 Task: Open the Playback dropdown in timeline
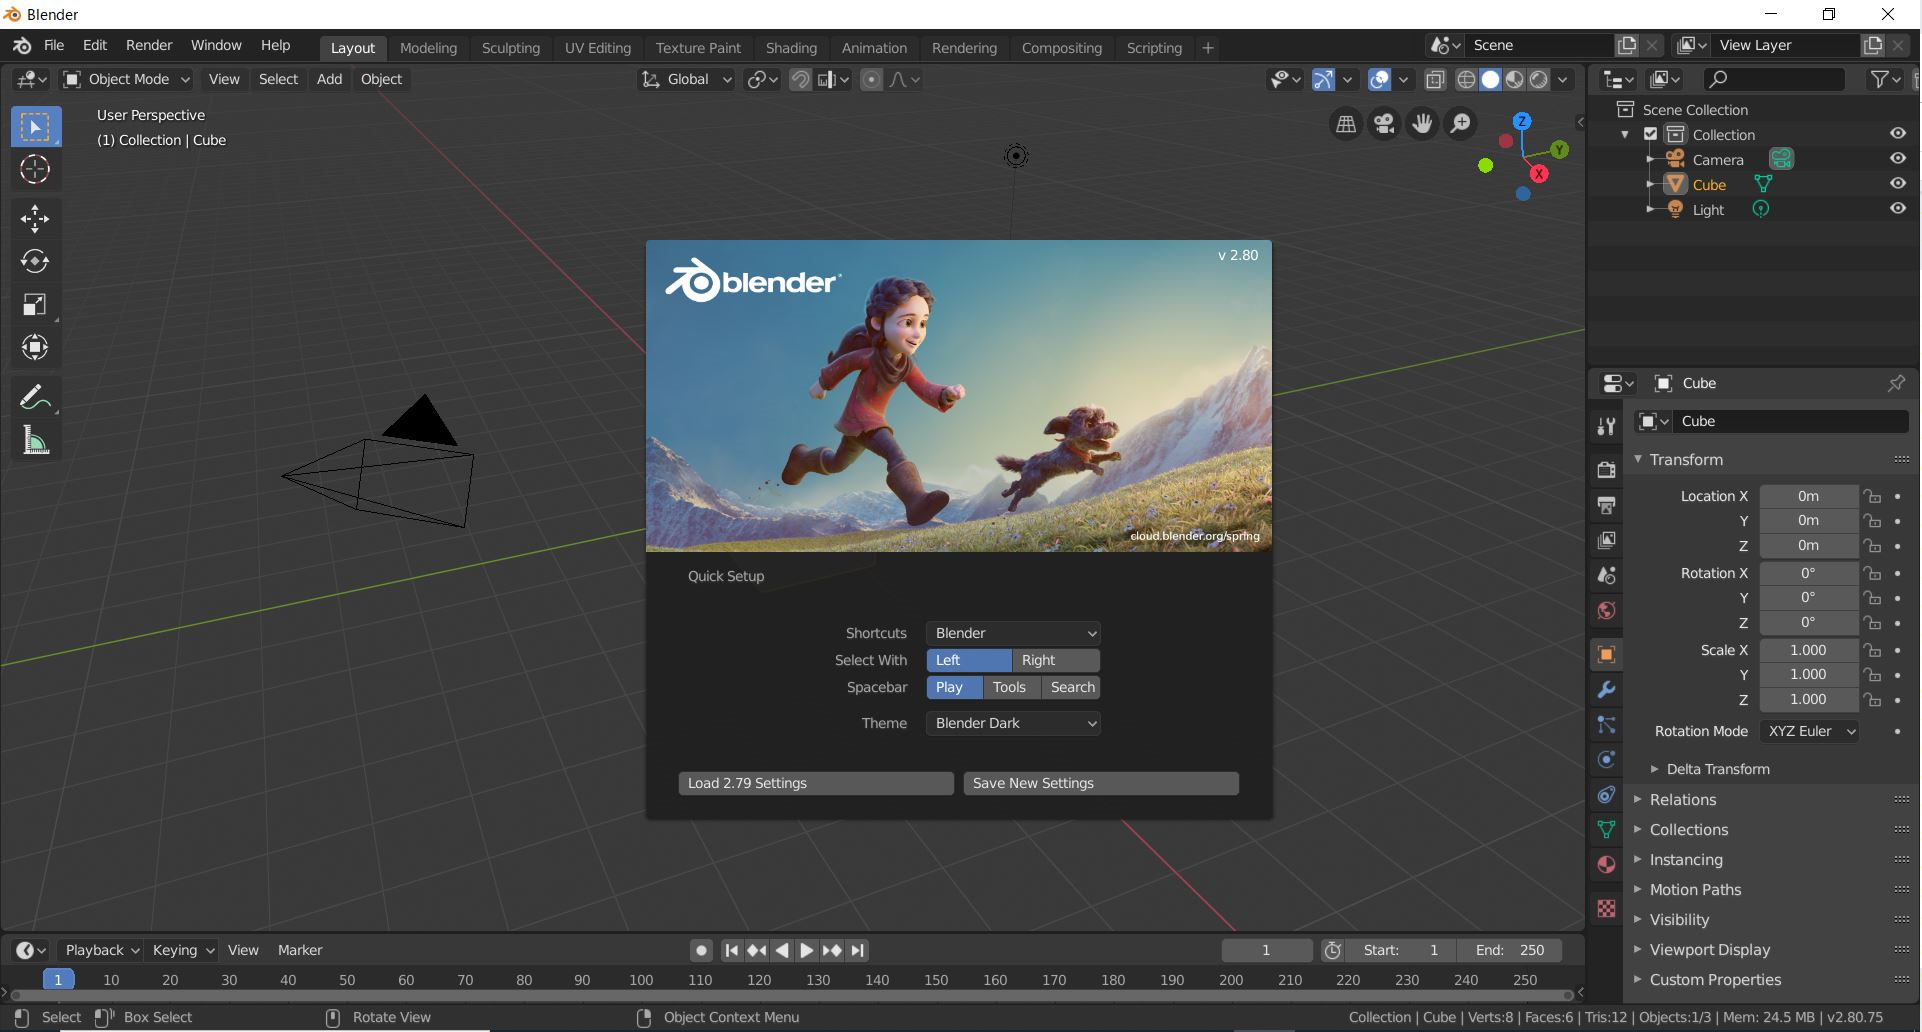101,950
